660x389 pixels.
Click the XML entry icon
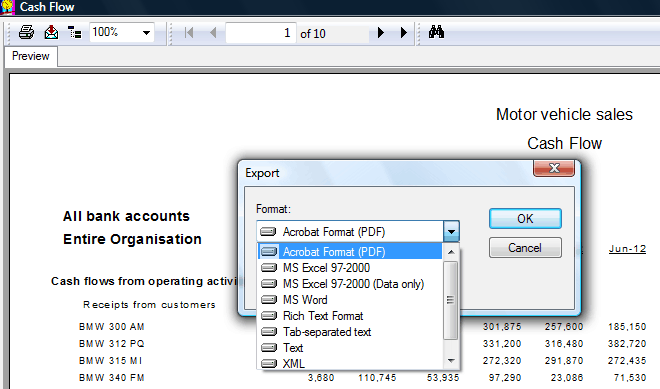[x=269, y=364]
